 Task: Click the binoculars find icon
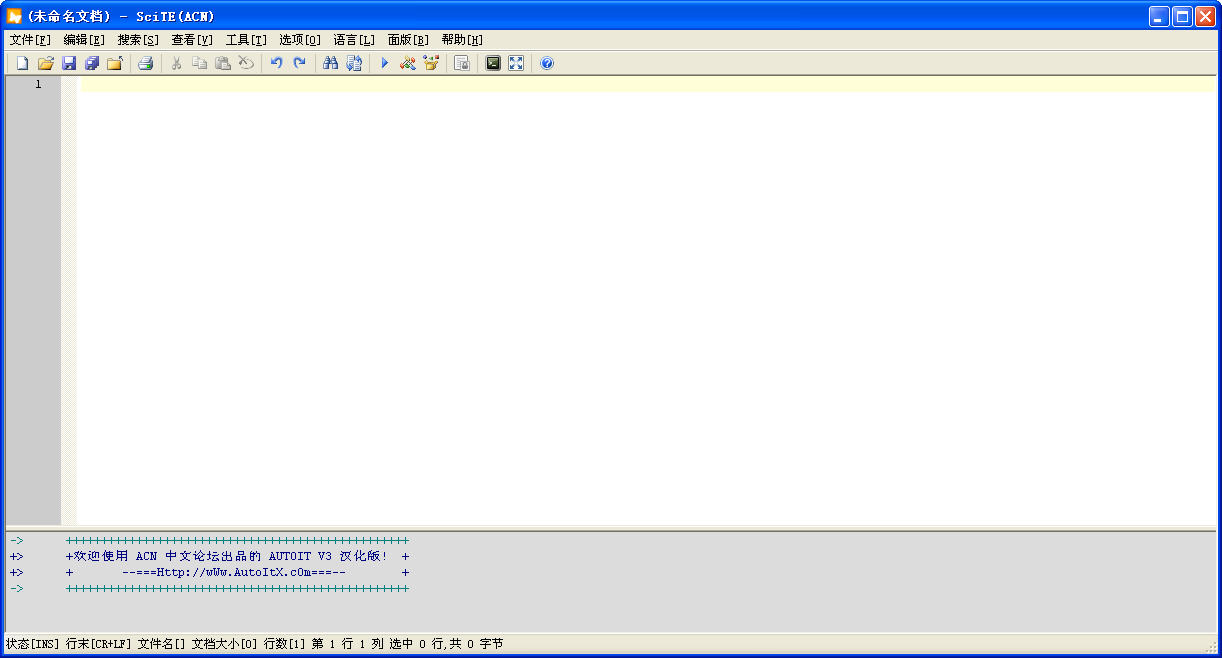click(x=330, y=63)
